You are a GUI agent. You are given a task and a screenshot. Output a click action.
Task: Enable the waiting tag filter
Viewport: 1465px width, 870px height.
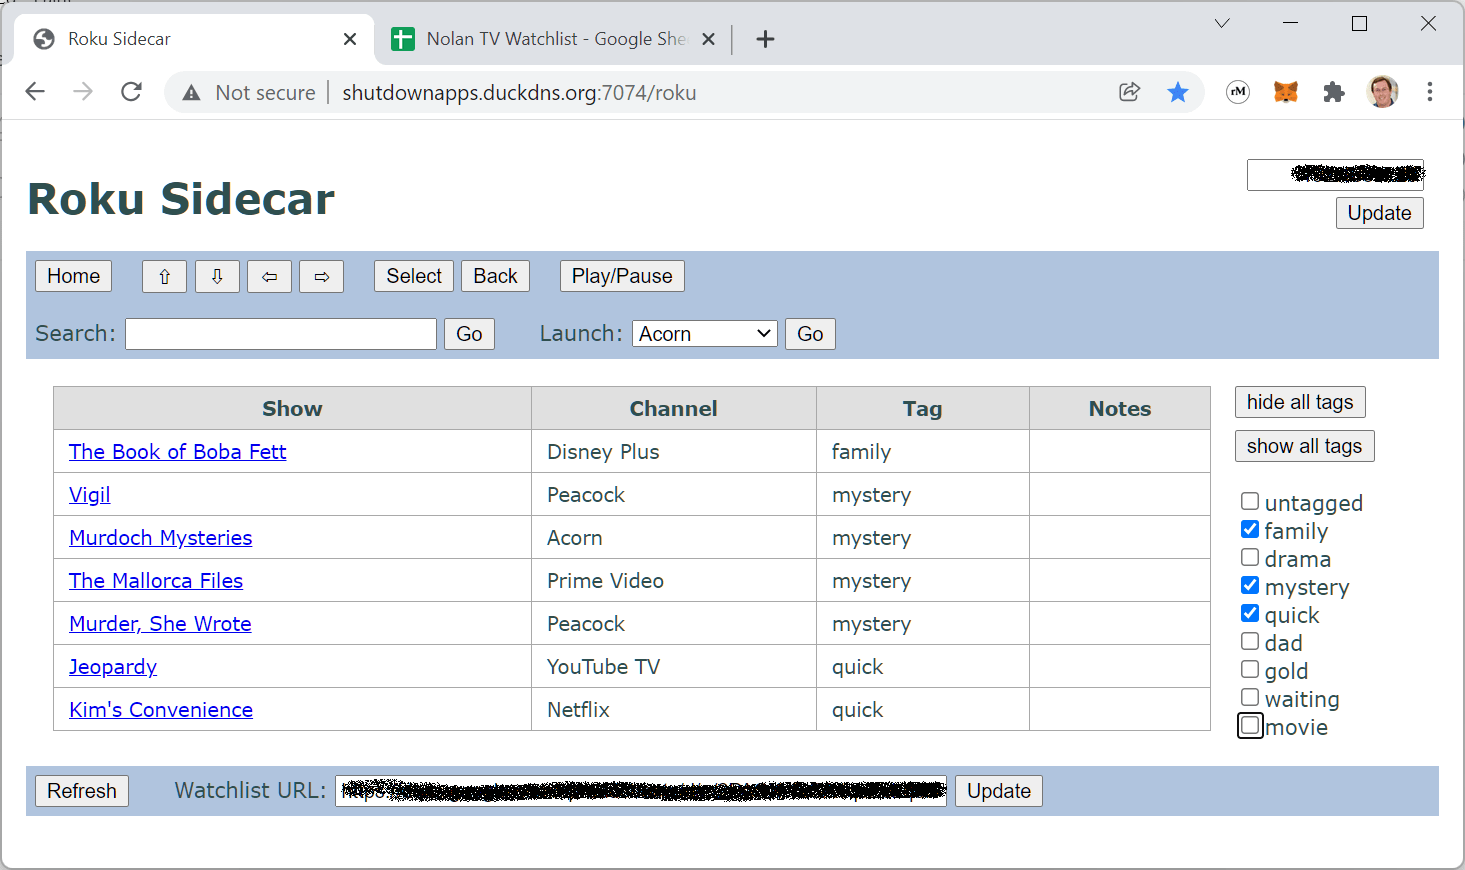pyautogui.click(x=1250, y=697)
